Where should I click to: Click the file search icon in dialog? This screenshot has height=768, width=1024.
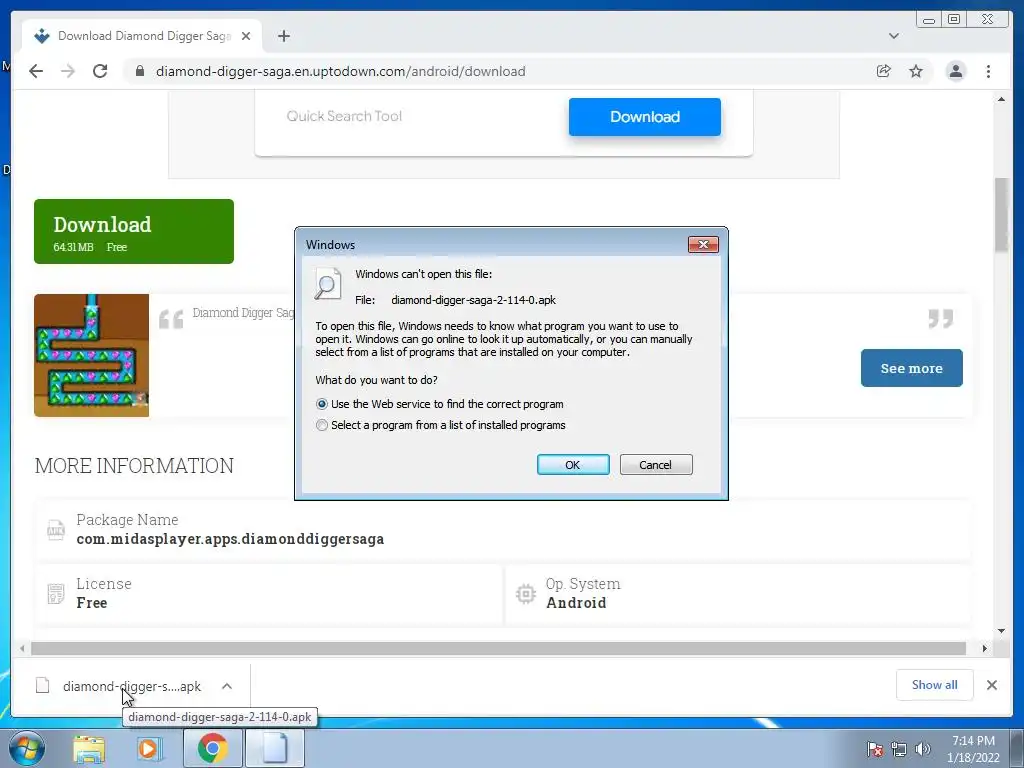click(328, 284)
